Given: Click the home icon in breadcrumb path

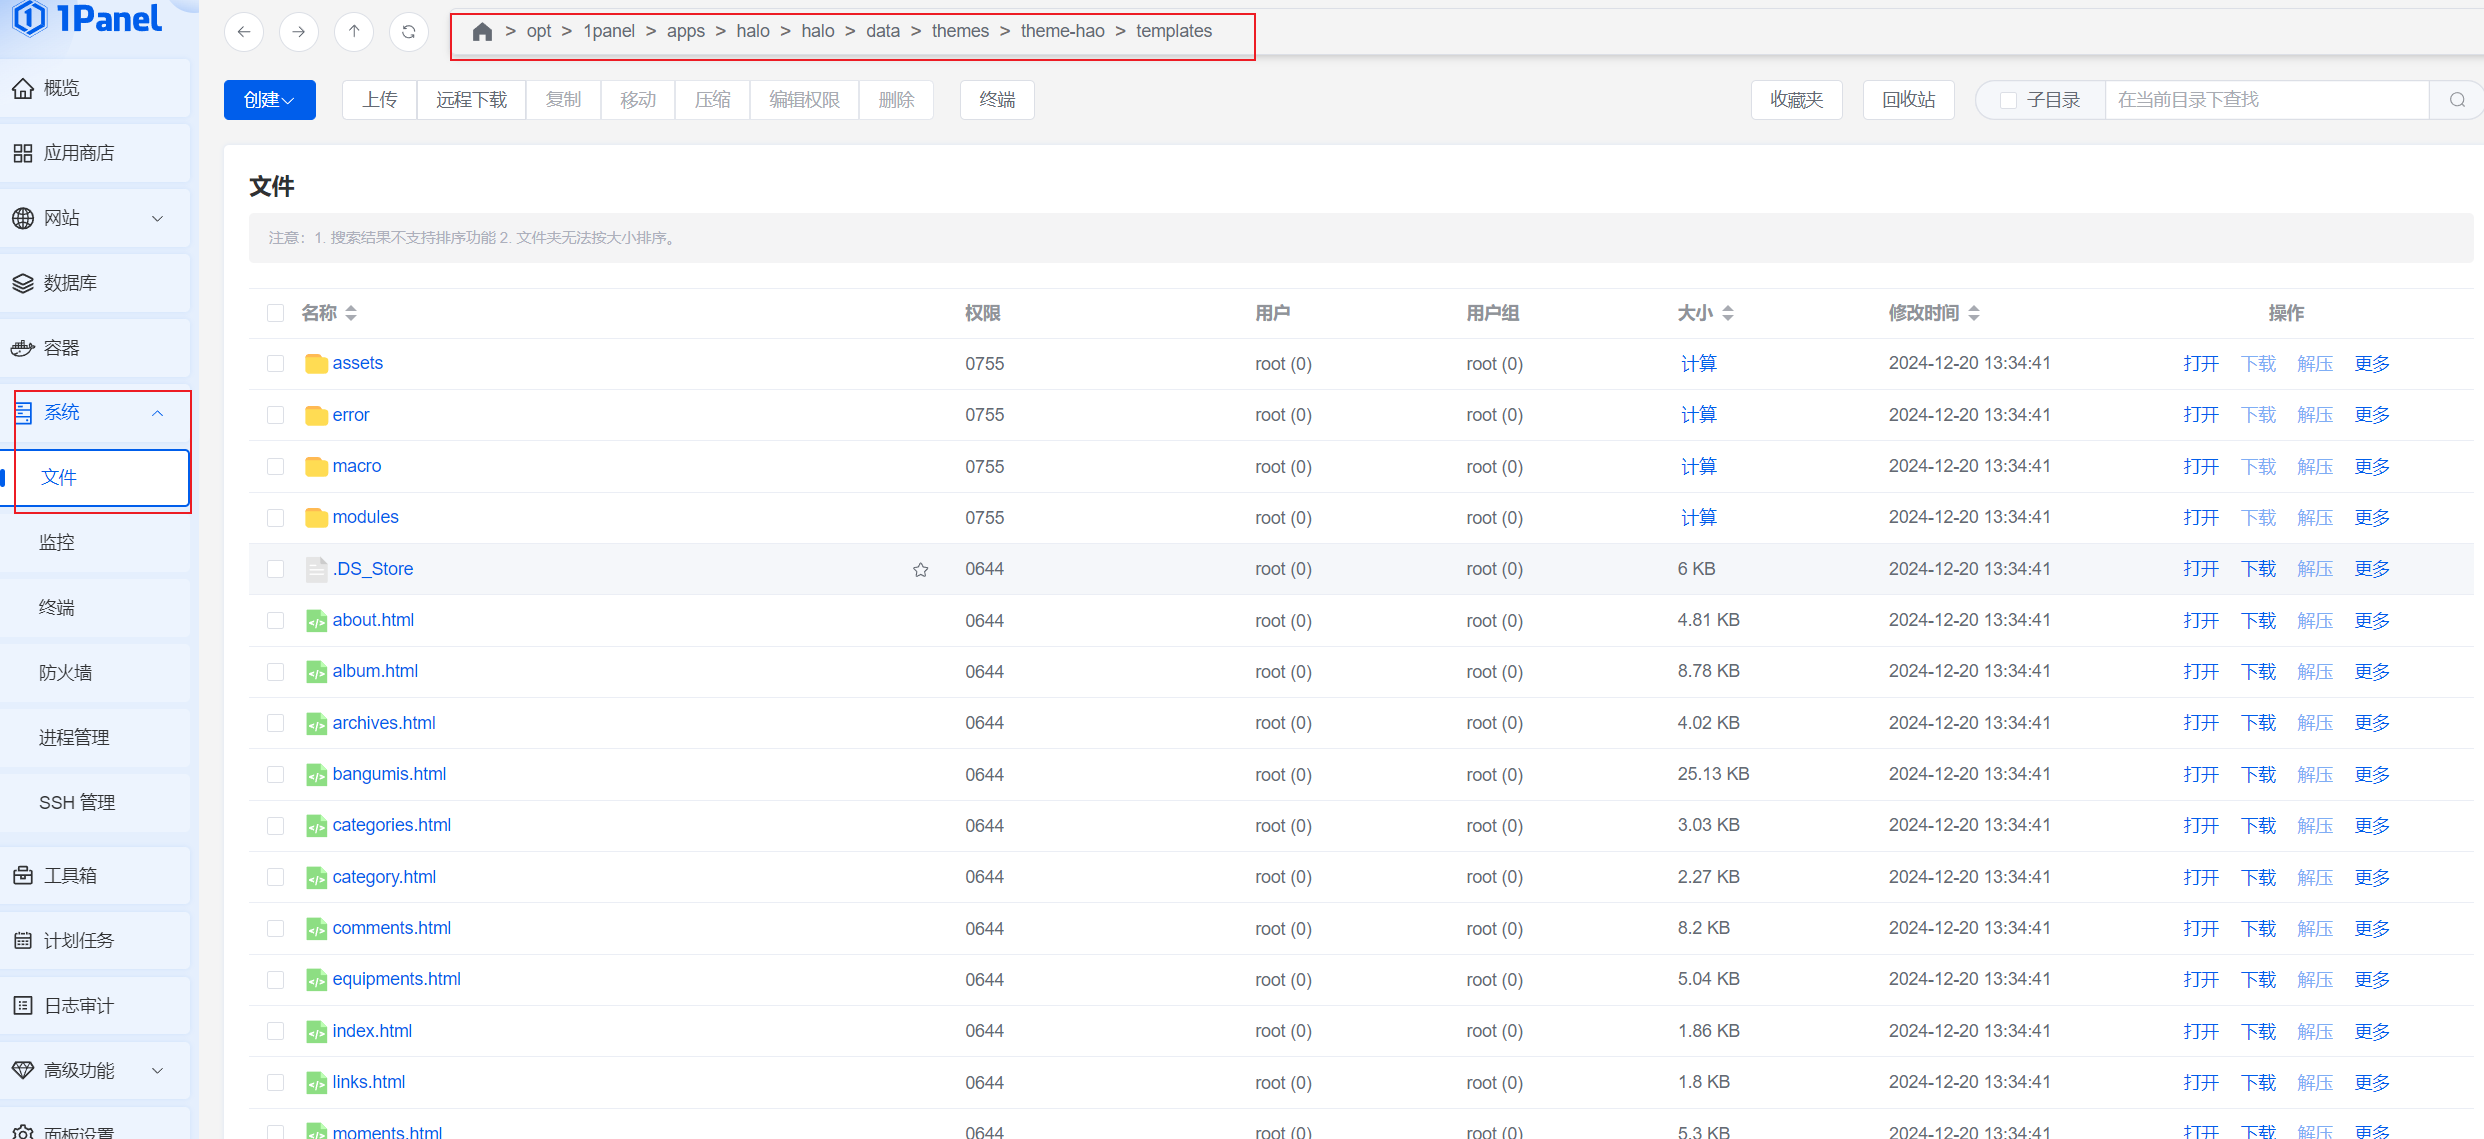Looking at the screenshot, I should [x=482, y=32].
